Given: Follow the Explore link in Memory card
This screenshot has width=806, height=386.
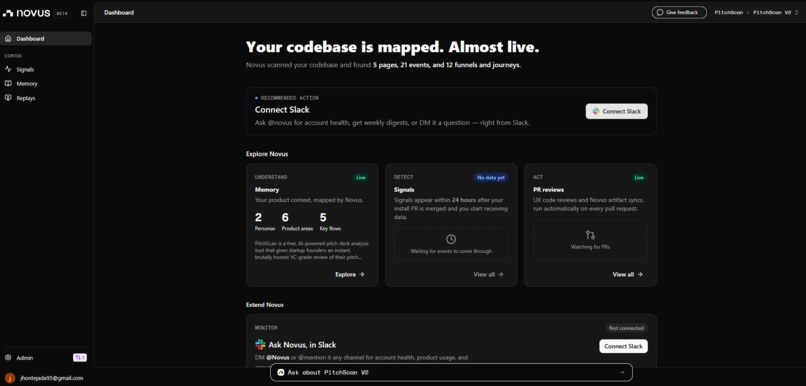Looking at the screenshot, I should coord(350,274).
